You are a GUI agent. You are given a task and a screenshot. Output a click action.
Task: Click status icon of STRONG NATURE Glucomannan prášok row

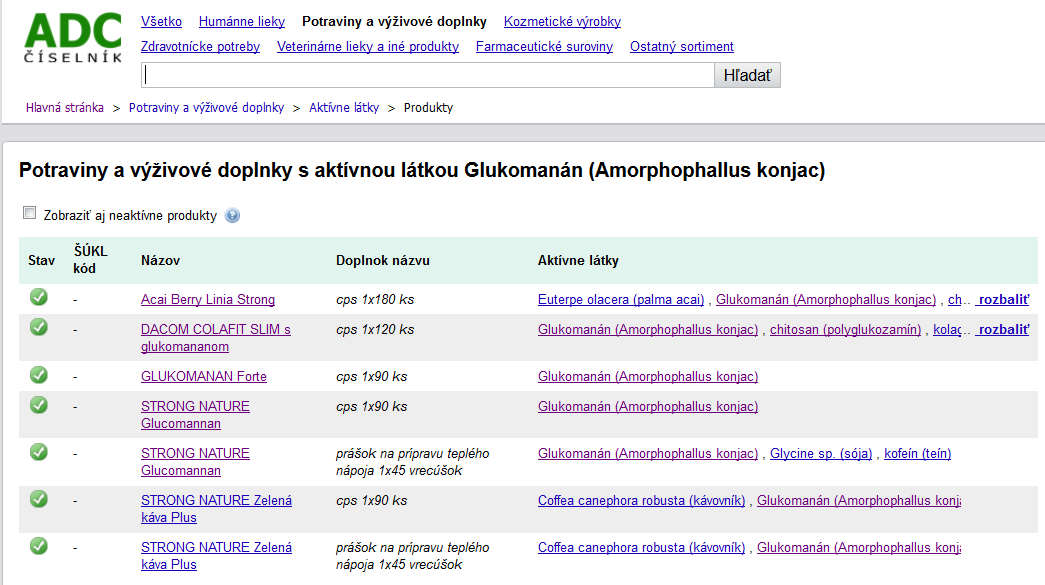(x=39, y=452)
